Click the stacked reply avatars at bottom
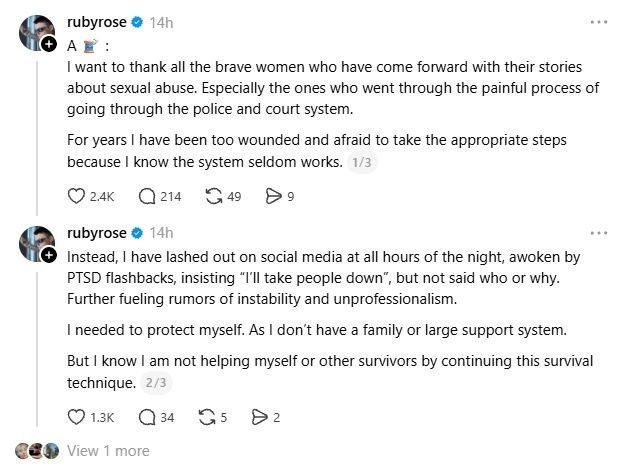The width and height of the screenshot is (628, 469). (x=37, y=451)
